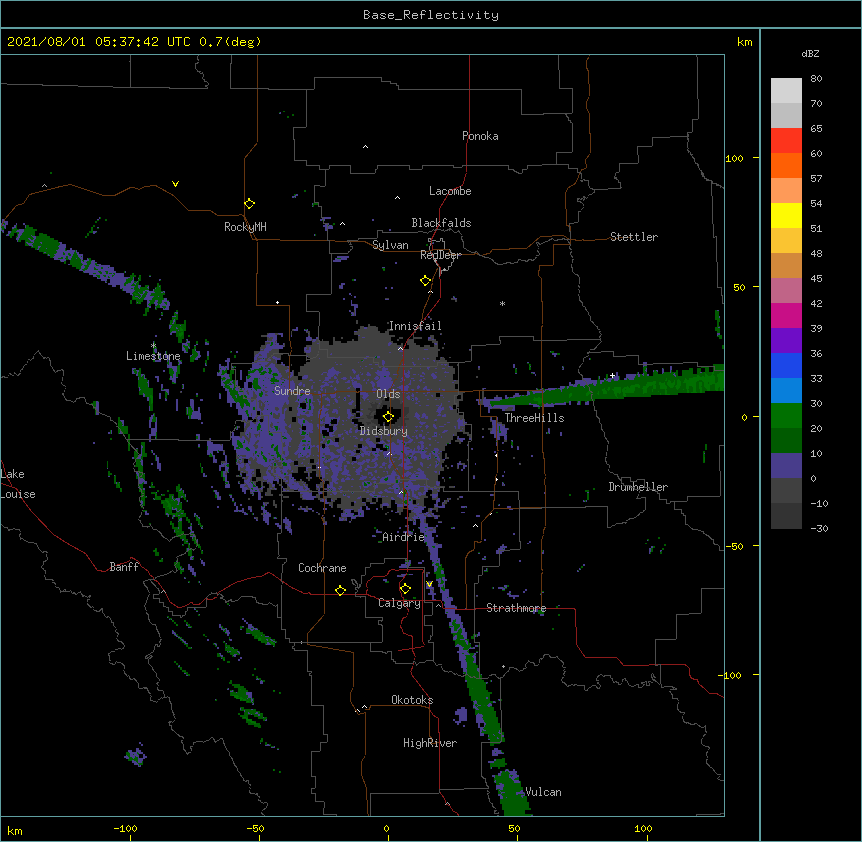Click the 80 value on the dBZ legend
The width and height of the screenshot is (862, 842).
tap(816, 79)
